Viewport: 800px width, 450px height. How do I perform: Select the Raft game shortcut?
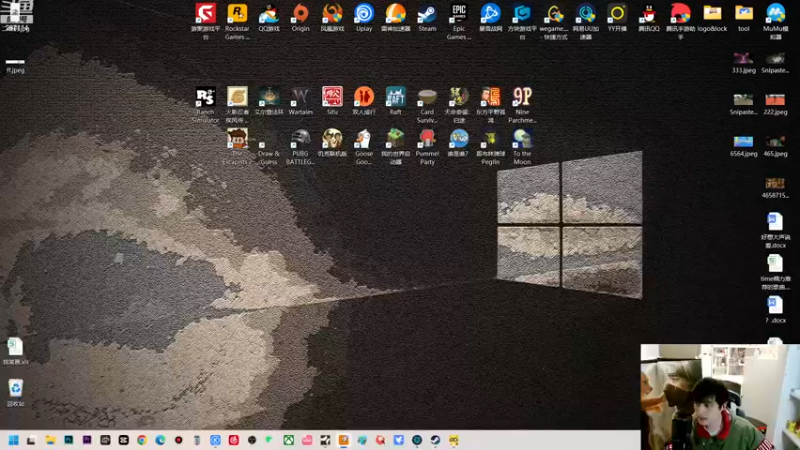[x=395, y=101]
